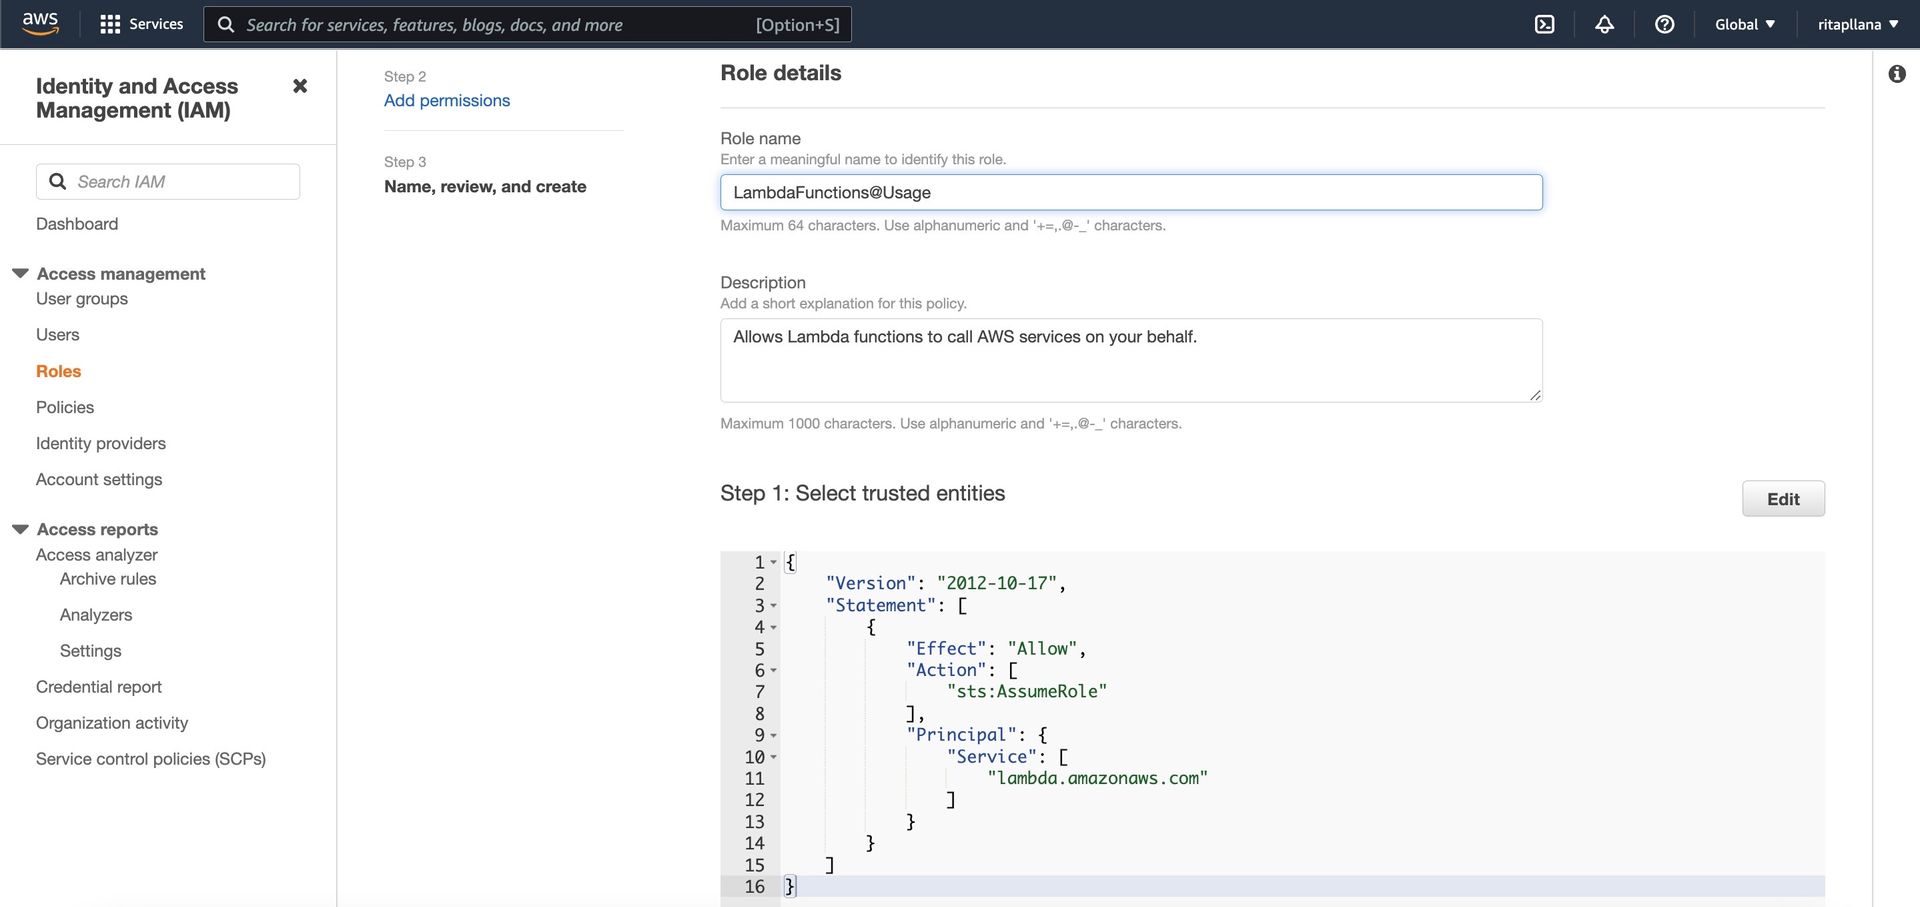
Task: Fold code line 1 arrow
Action: tap(773, 562)
